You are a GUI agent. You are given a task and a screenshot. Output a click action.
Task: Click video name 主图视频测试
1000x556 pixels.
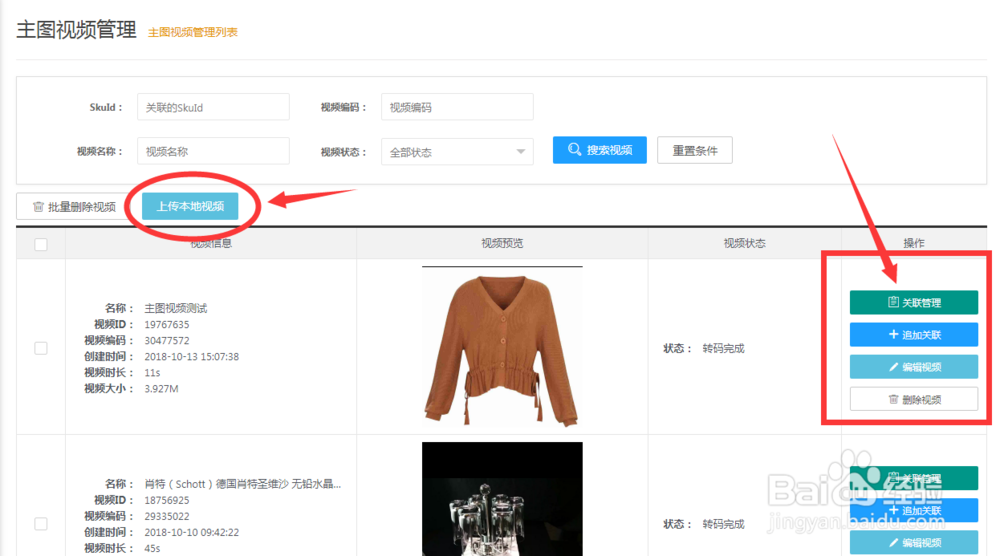pyautogui.click(x=175, y=308)
